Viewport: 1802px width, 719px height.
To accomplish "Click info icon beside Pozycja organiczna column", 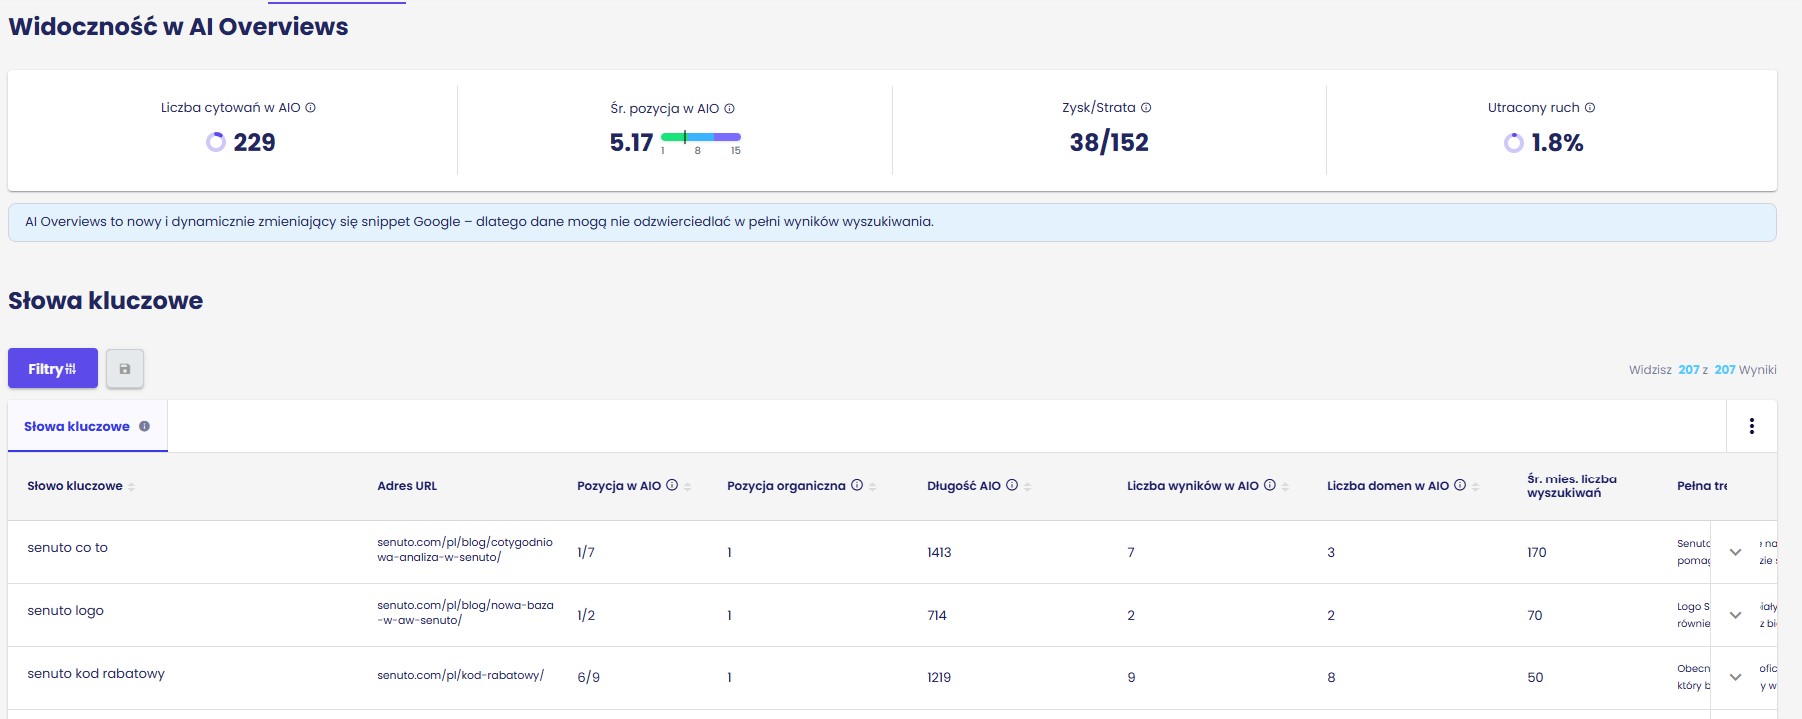I will point(857,485).
